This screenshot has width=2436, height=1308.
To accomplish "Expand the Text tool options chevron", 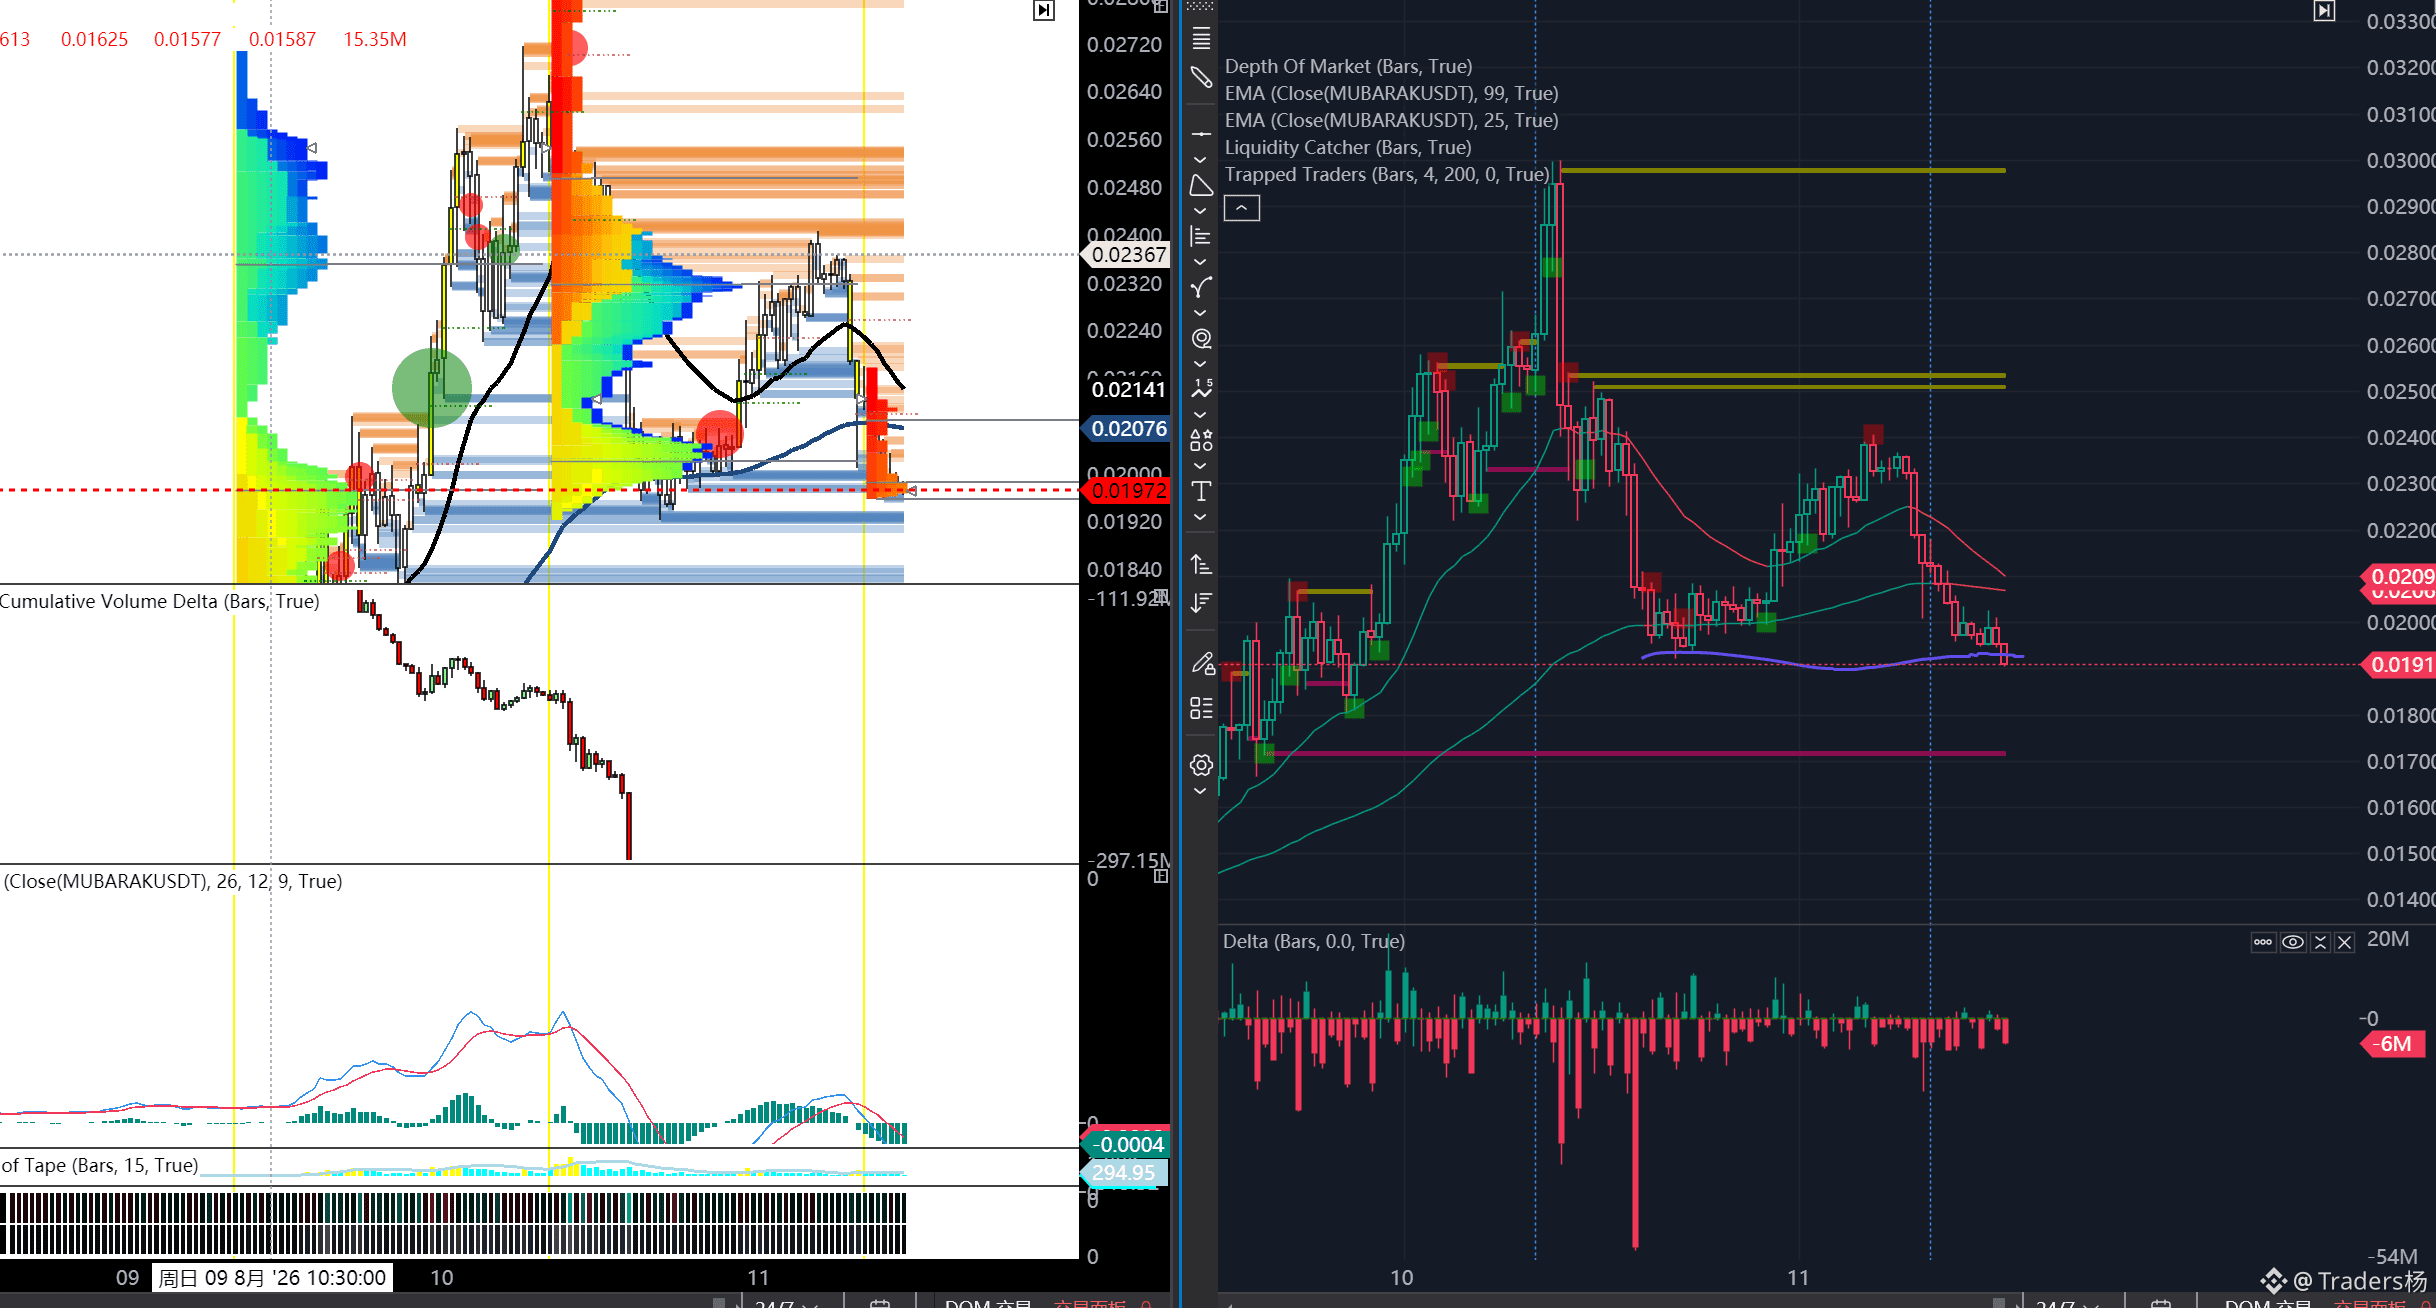I will tap(1200, 517).
